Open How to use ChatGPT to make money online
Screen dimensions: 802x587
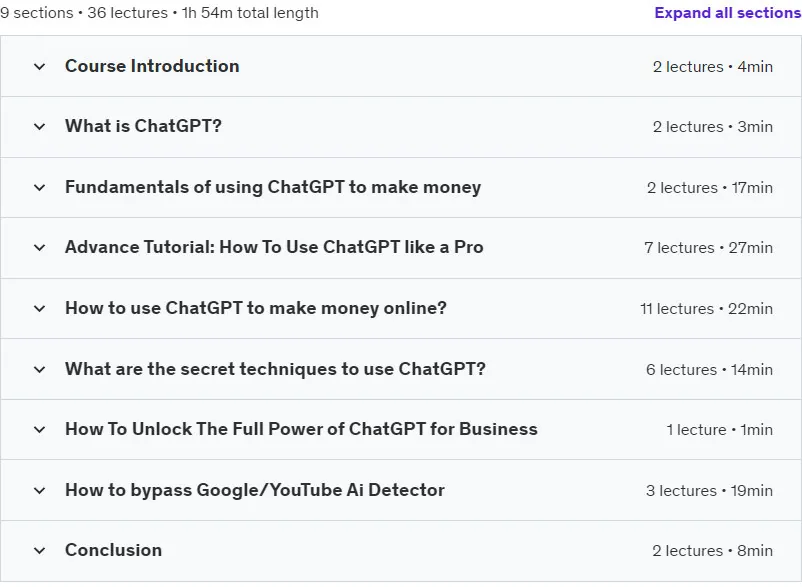click(x=256, y=308)
